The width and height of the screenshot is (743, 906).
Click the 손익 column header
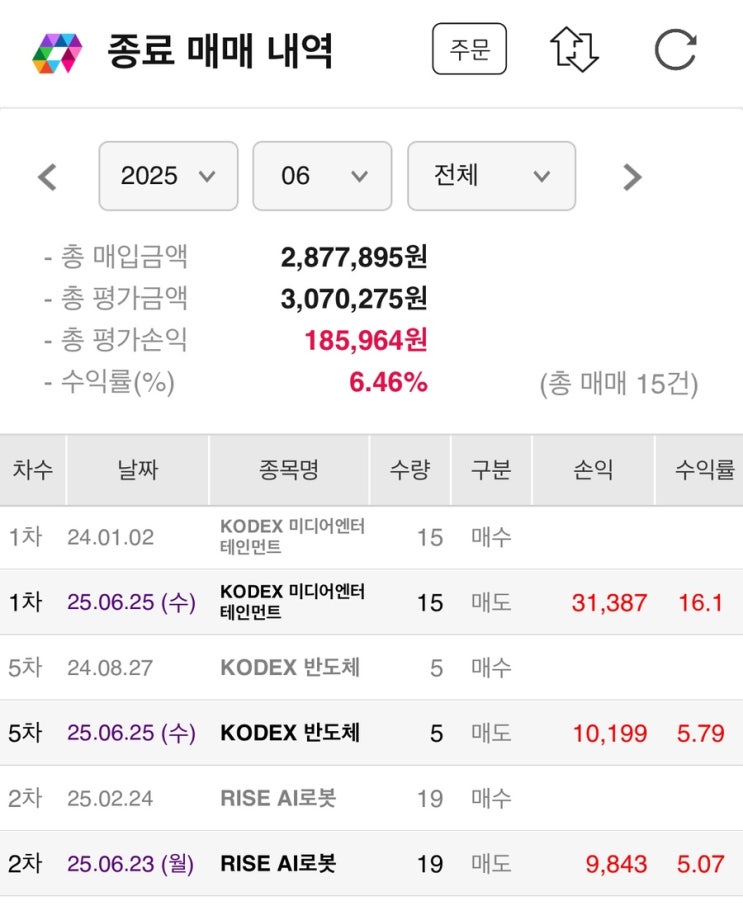[593, 470]
